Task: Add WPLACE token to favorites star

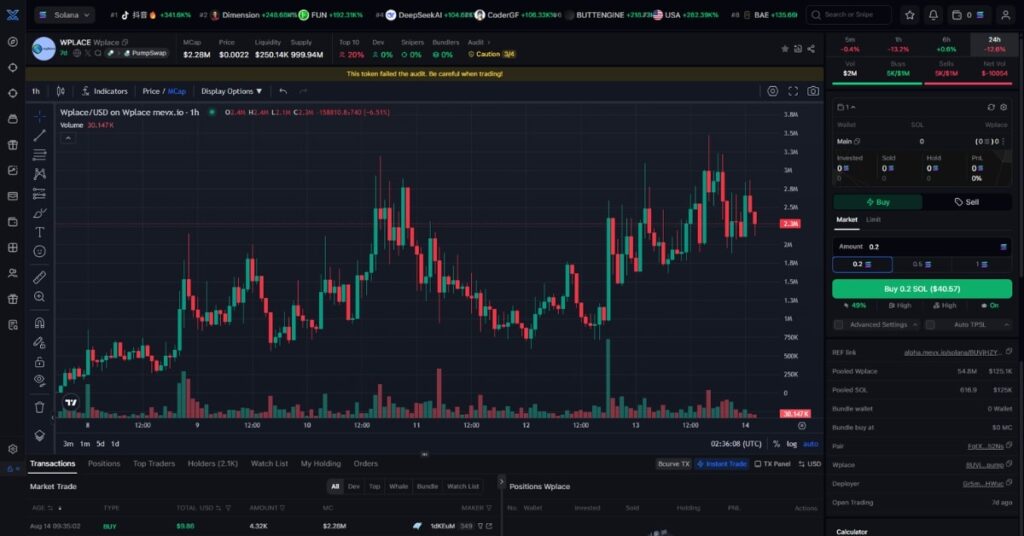Action: click(x=785, y=49)
